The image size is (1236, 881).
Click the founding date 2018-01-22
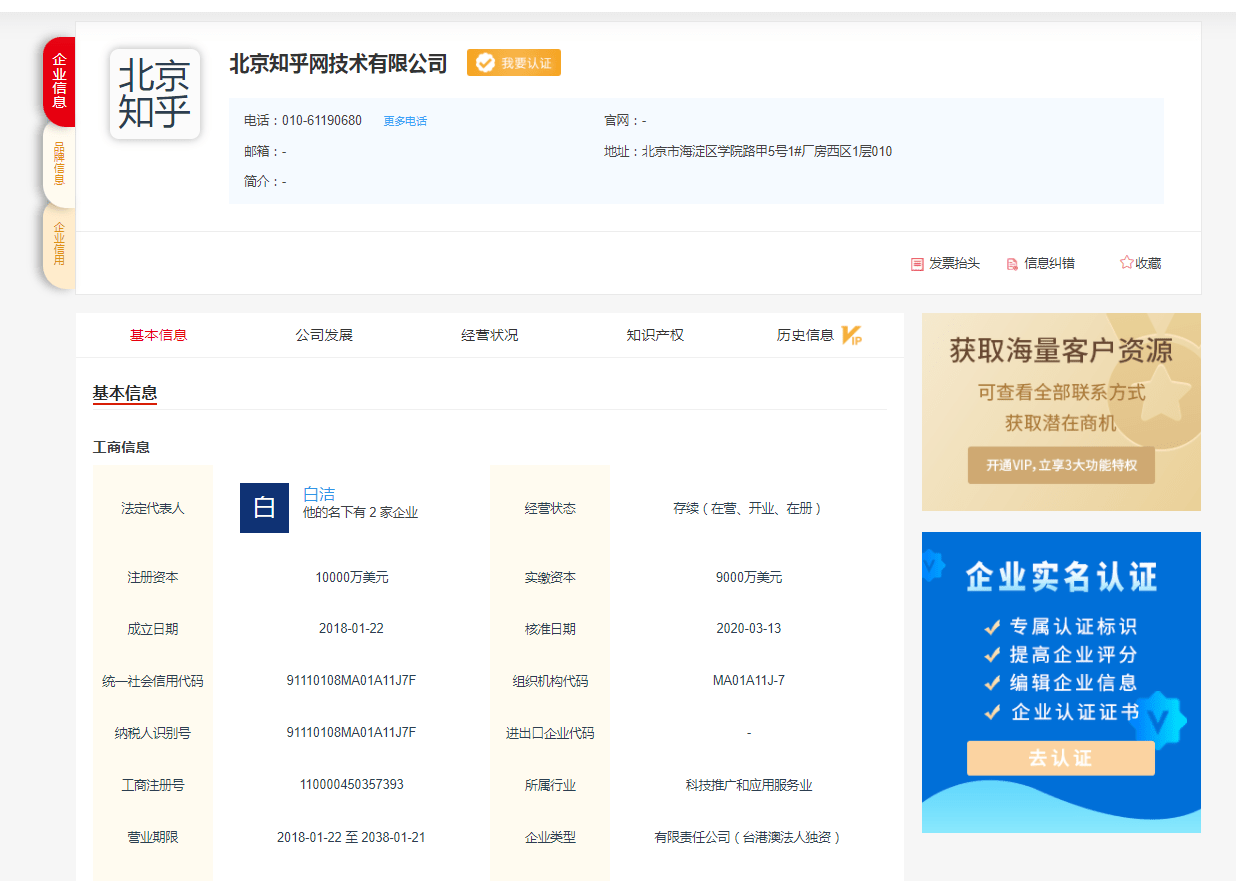(351, 629)
